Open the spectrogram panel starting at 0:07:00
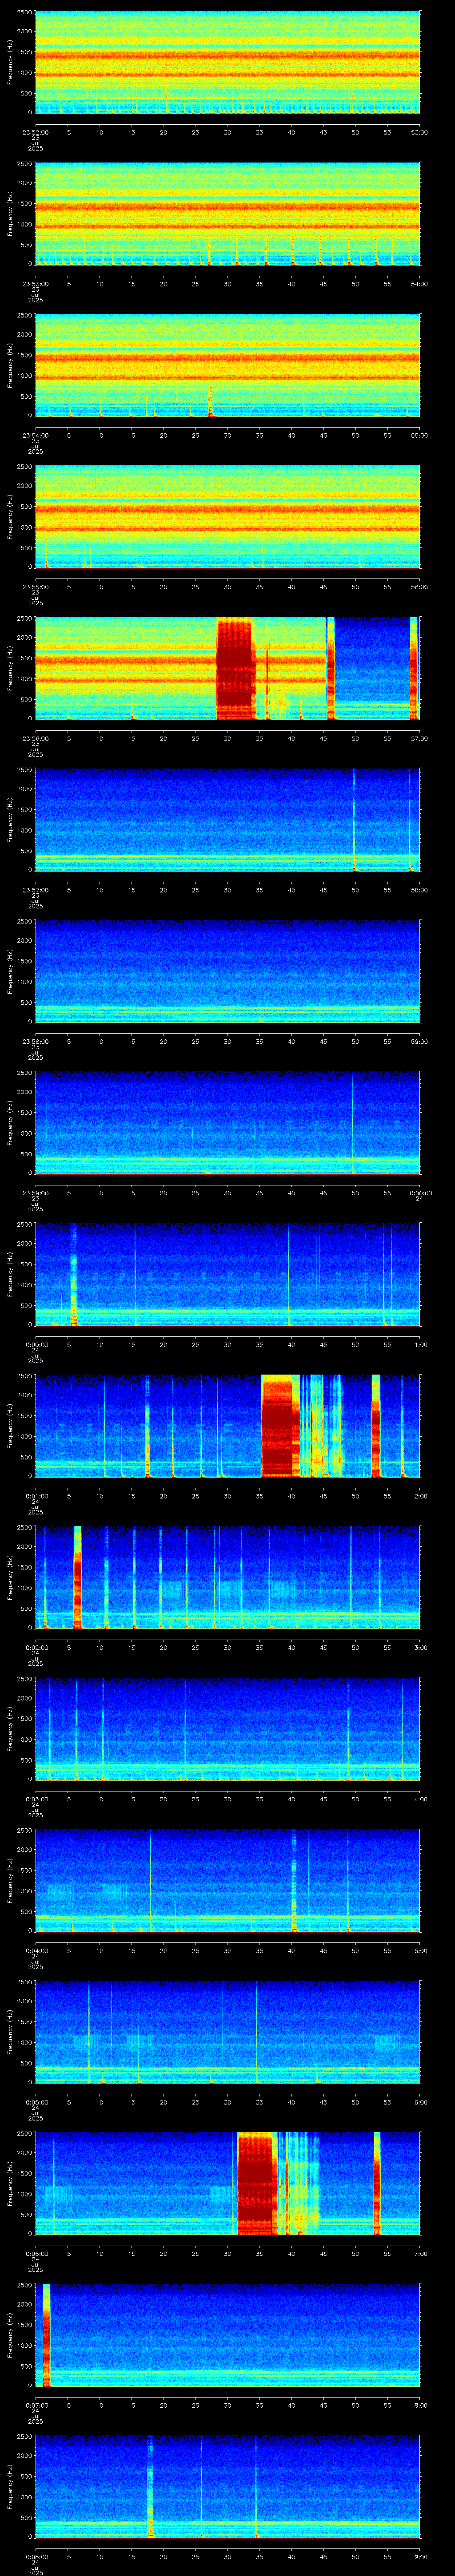Image resolution: width=455 pixels, height=2576 pixels. (227, 2335)
